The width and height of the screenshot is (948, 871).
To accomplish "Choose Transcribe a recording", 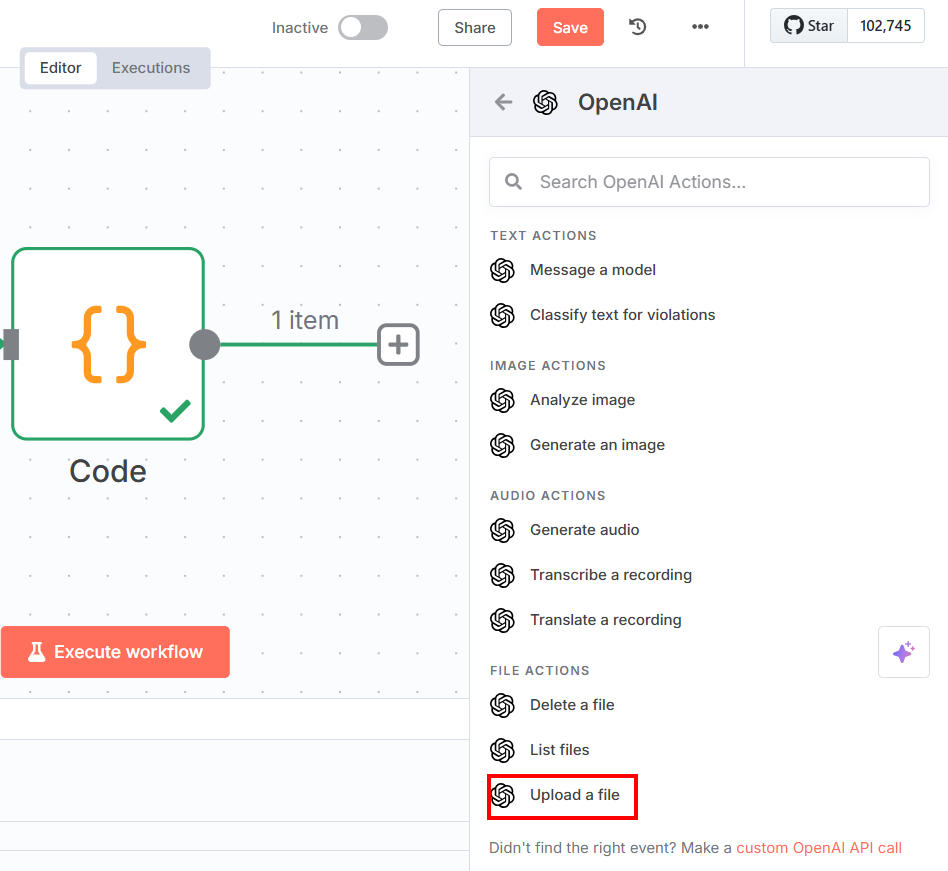I will 611,575.
